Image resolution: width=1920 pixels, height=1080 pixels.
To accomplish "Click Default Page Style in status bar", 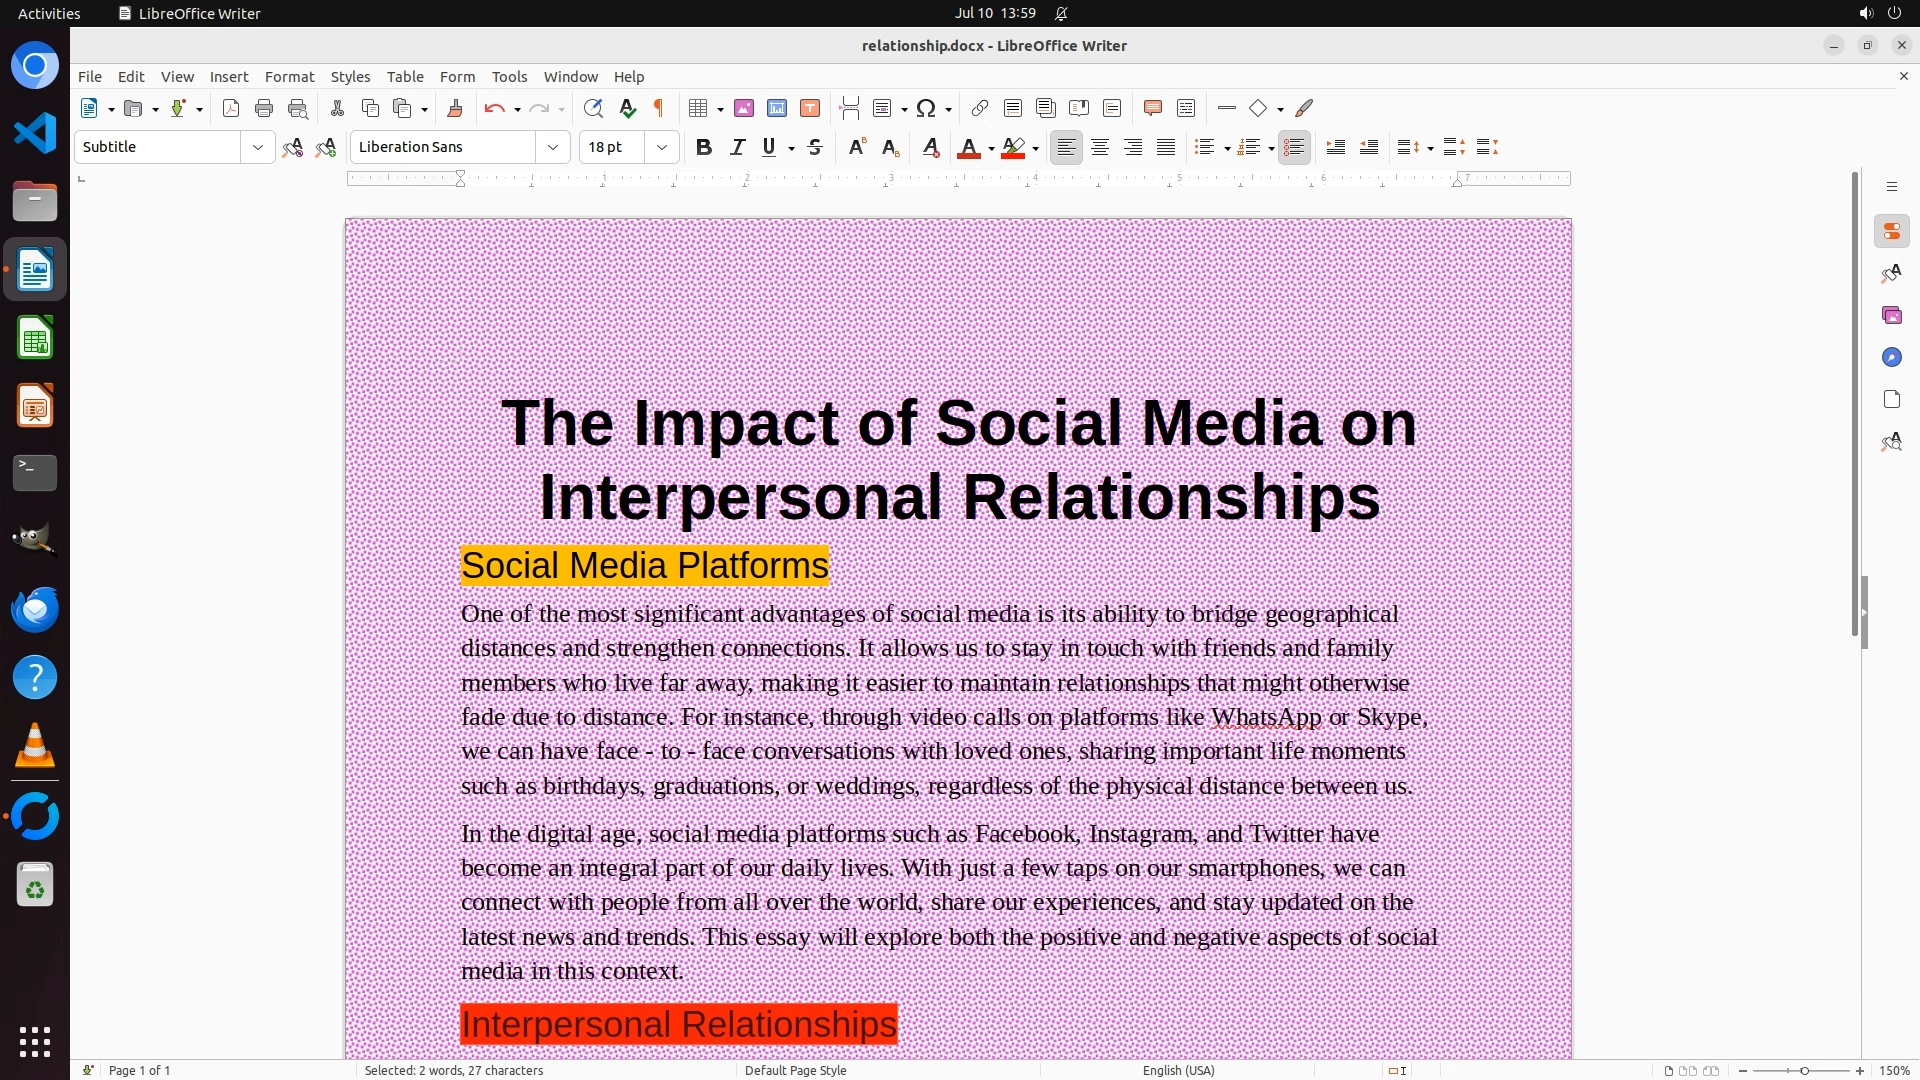I will [795, 1070].
